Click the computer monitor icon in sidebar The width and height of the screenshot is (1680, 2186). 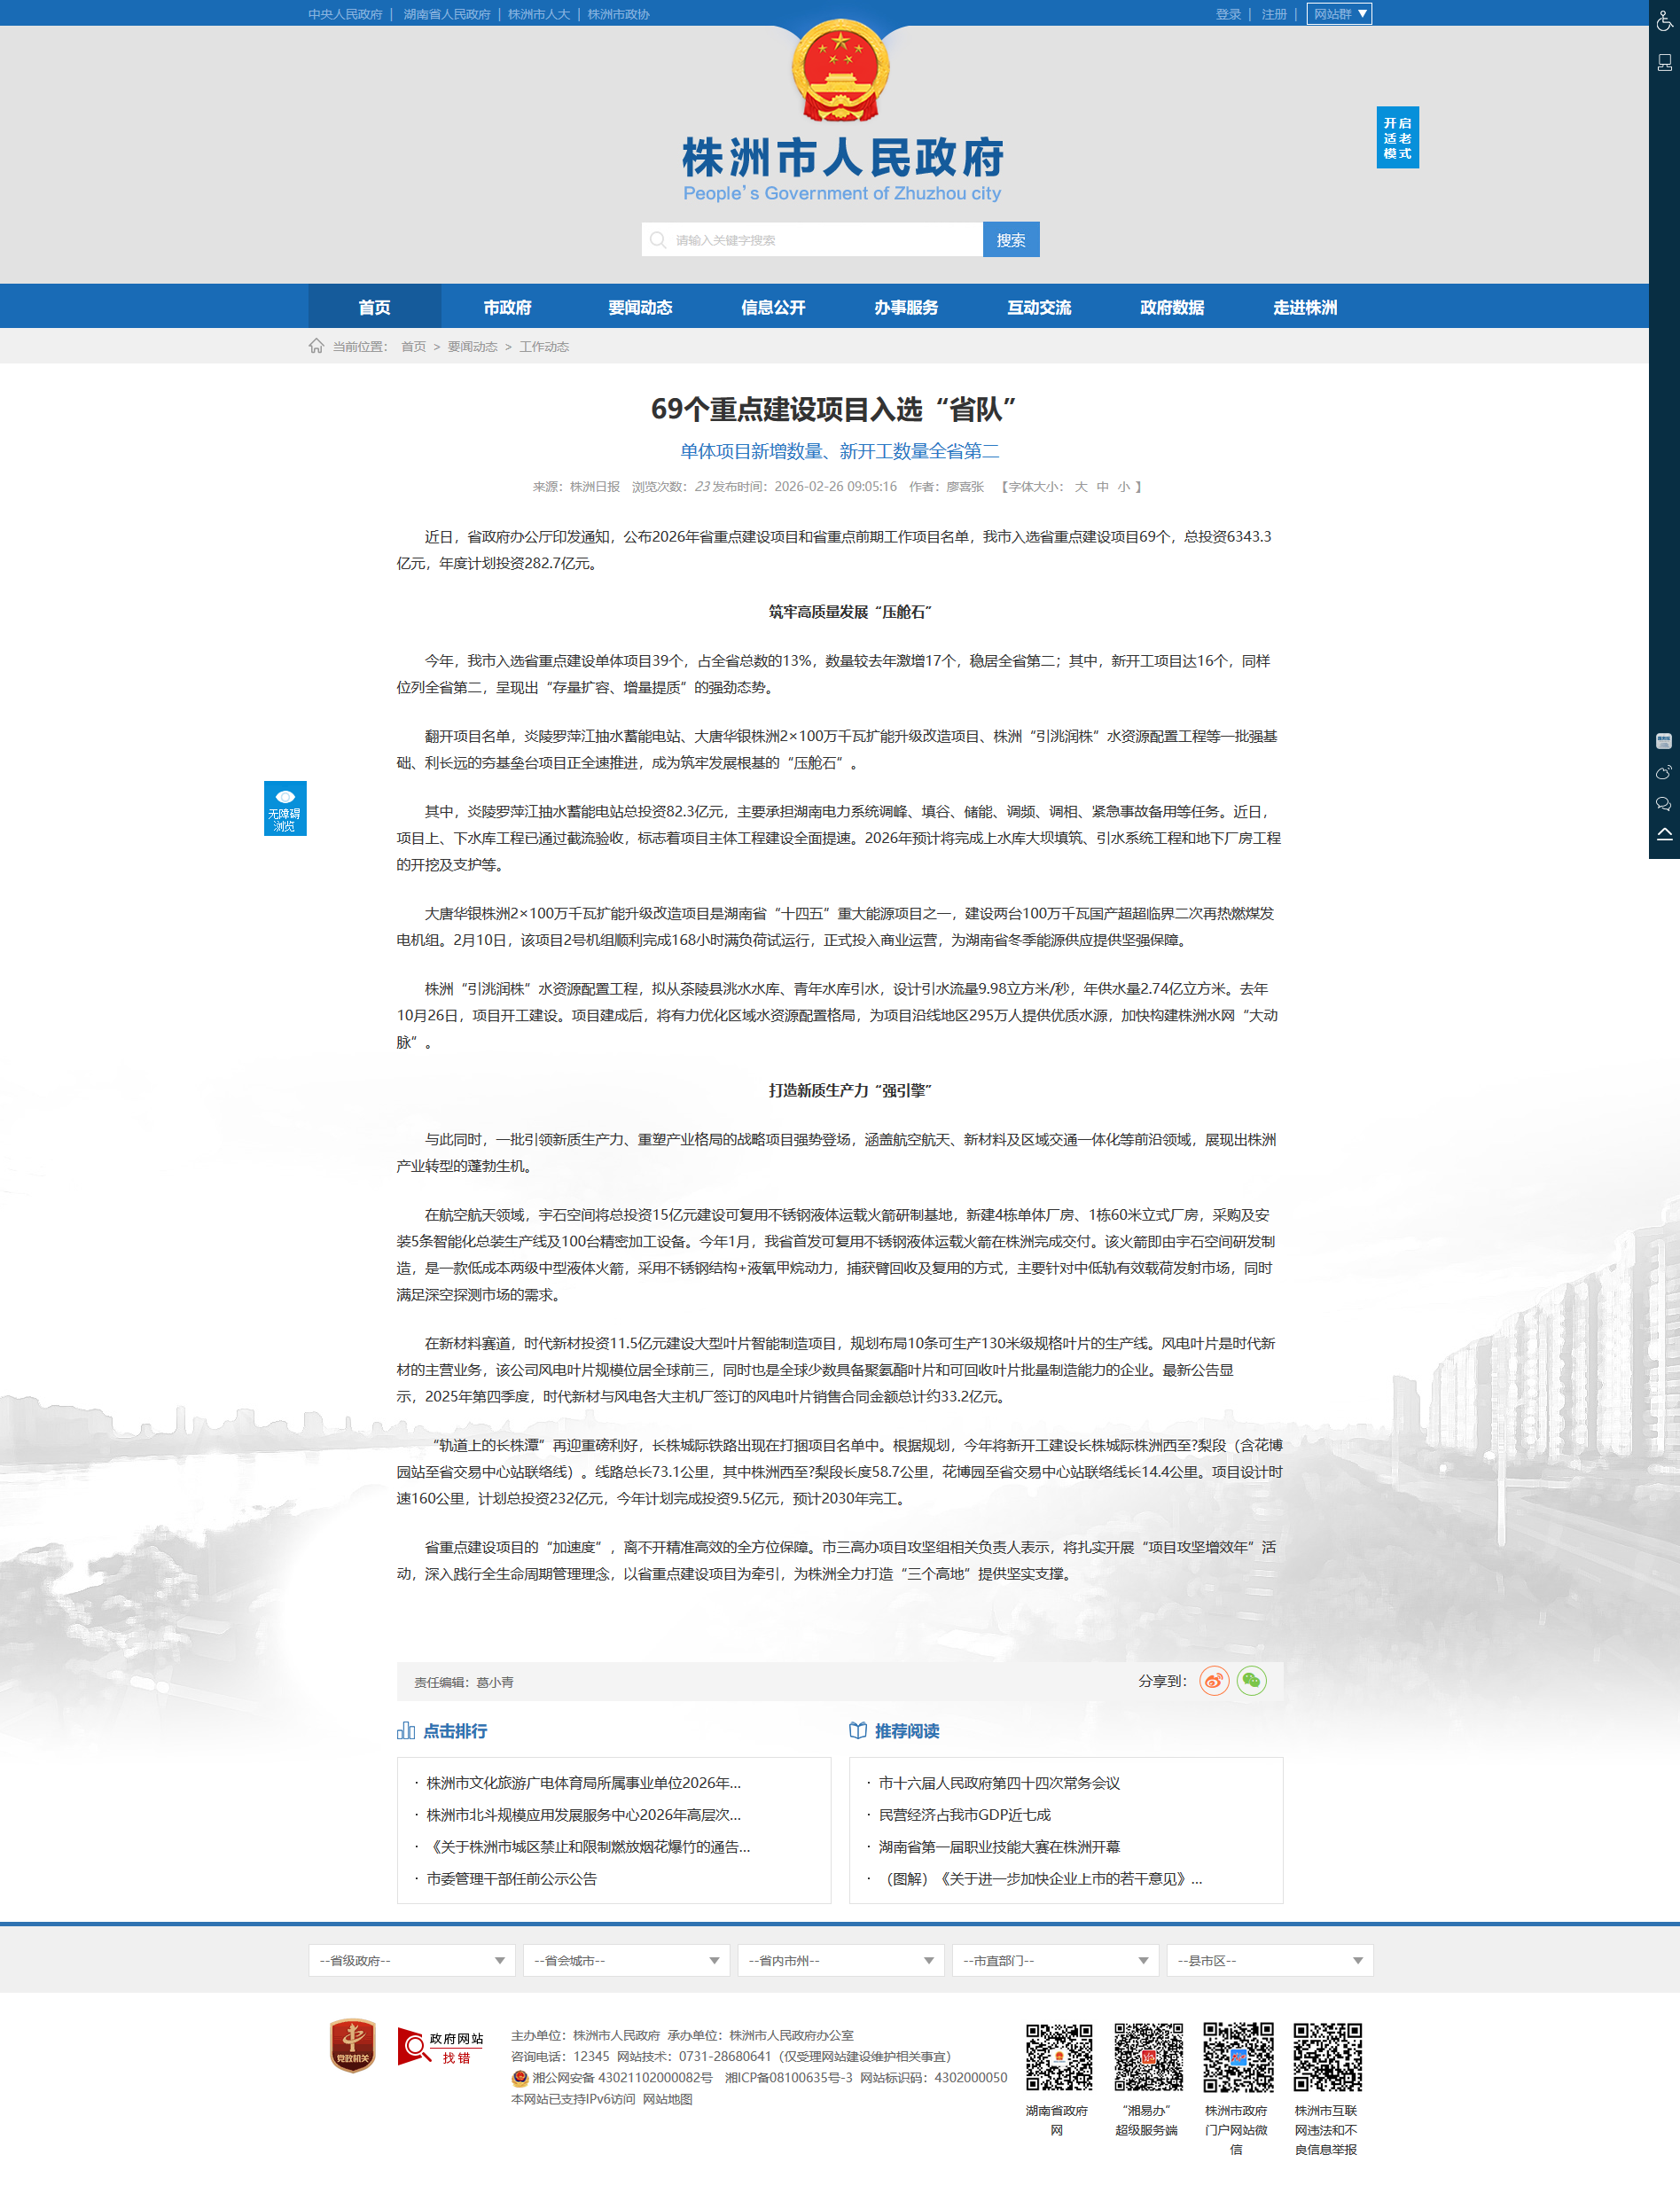tap(1664, 63)
